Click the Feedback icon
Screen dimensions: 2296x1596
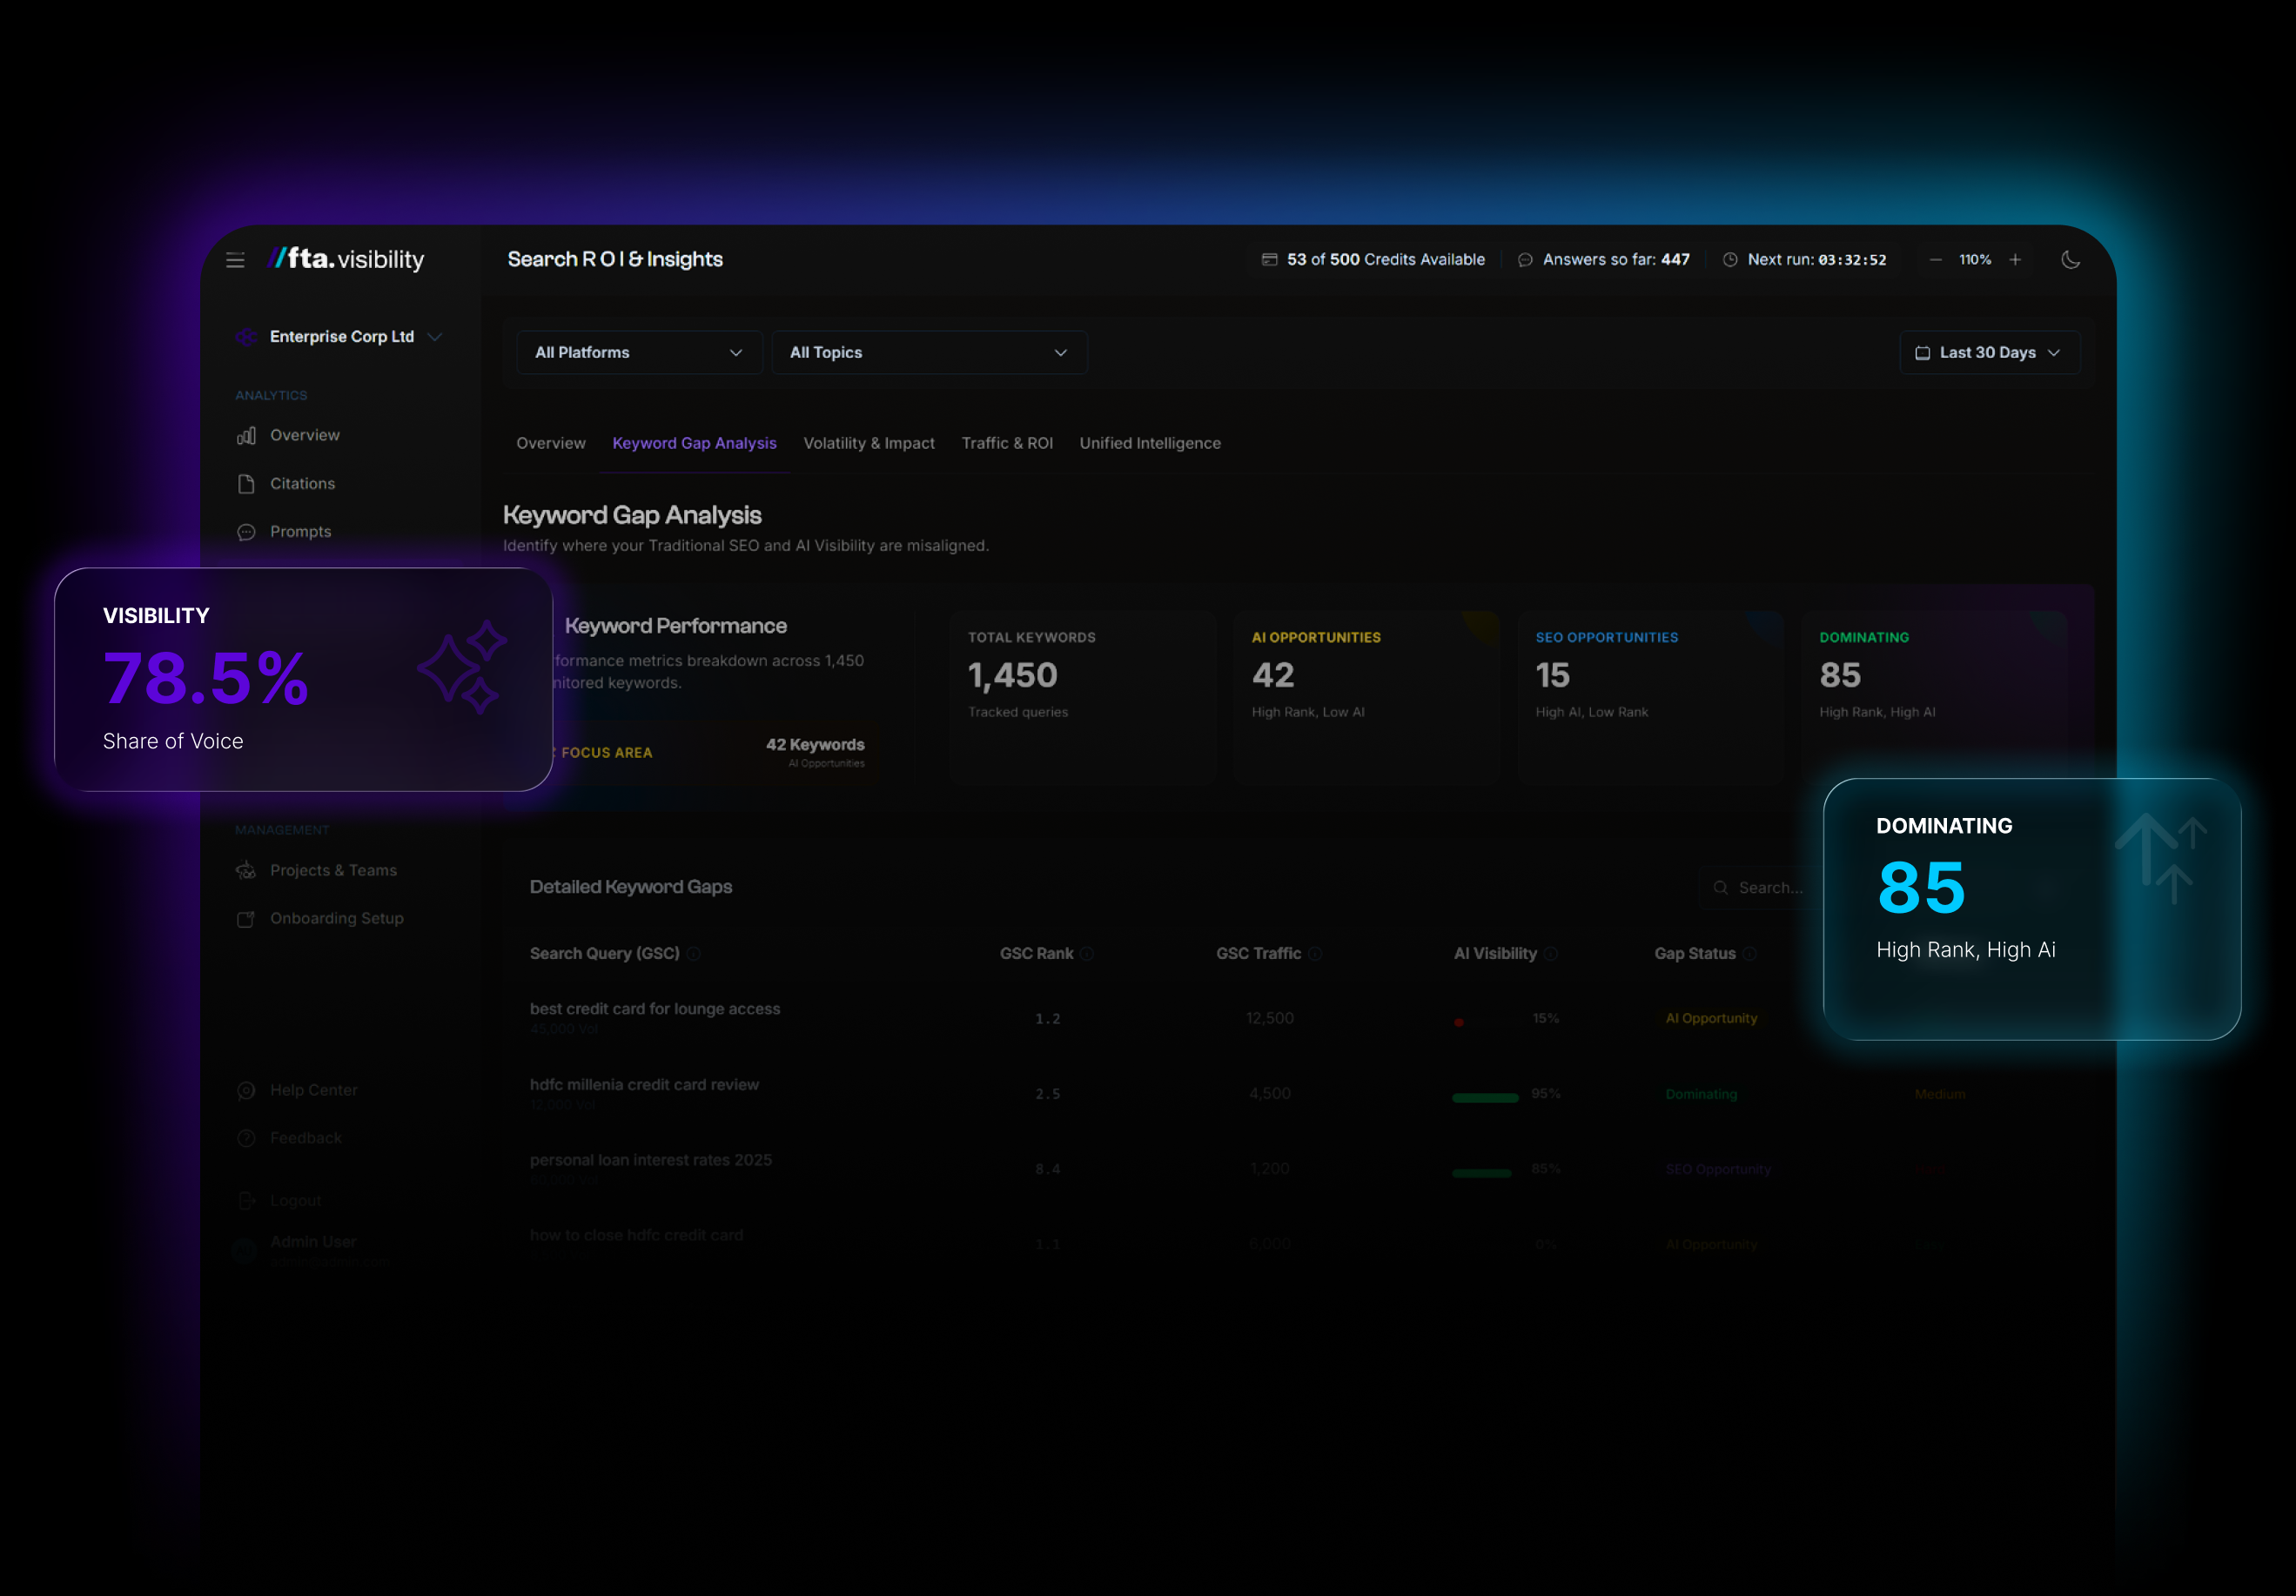(x=246, y=1139)
